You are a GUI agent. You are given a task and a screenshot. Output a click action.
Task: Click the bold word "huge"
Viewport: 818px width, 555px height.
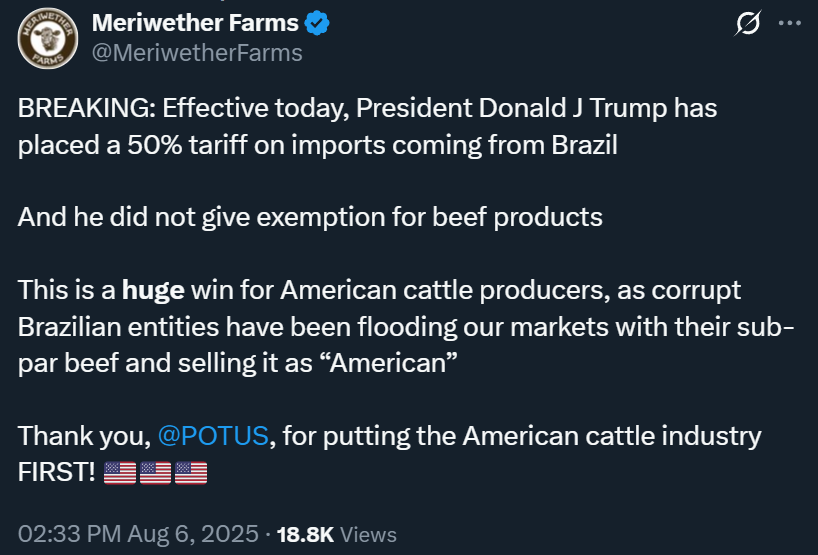pyautogui.click(x=153, y=291)
